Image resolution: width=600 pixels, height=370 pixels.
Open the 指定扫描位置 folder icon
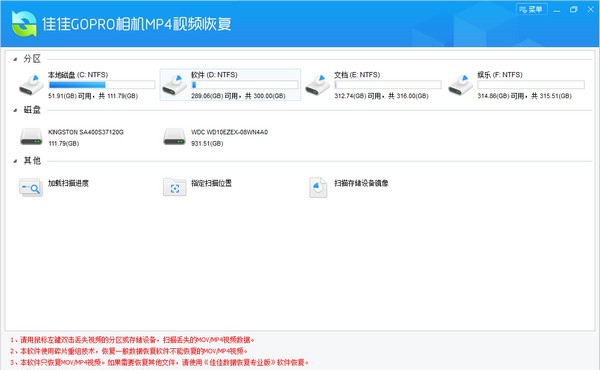[x=174, y=187]
